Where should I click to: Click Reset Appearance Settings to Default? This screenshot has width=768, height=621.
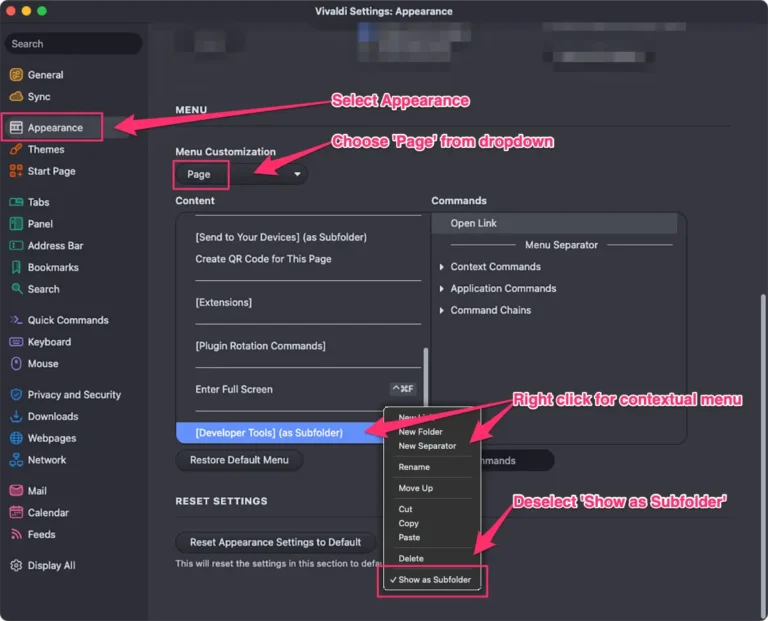(275, 542)
